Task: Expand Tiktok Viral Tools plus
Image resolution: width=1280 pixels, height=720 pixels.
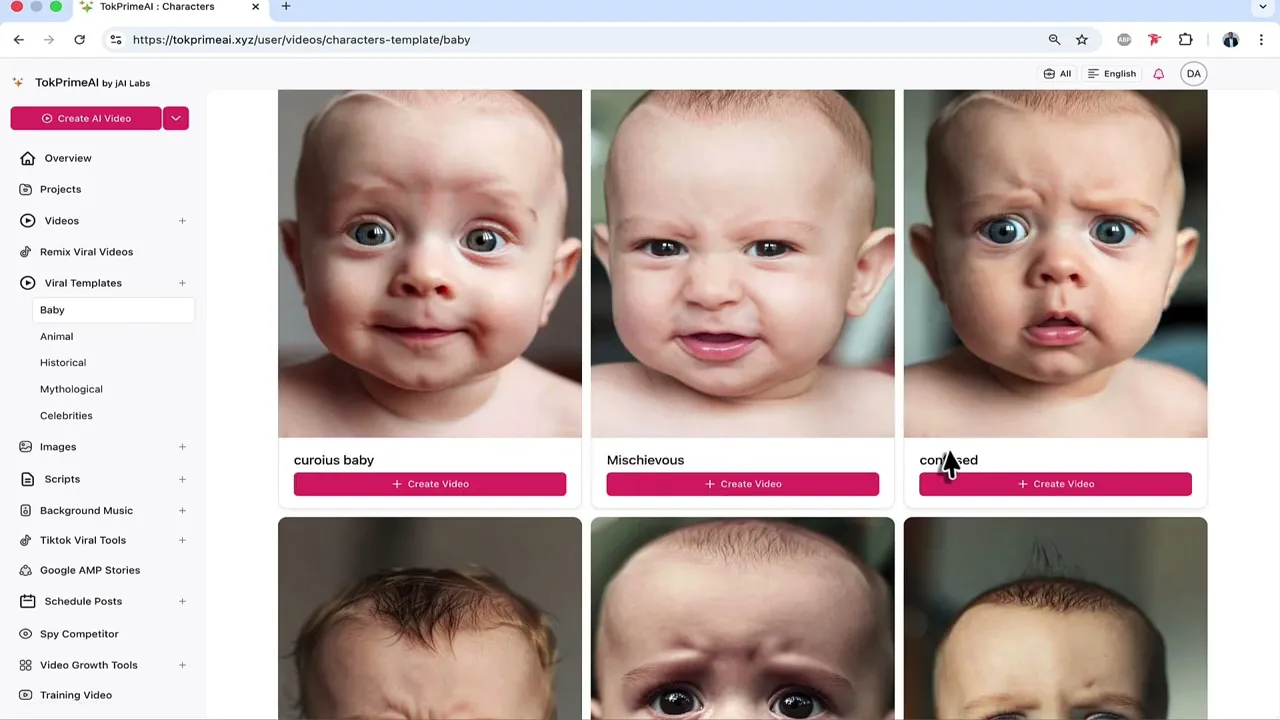Action: [x=182, y=540]
